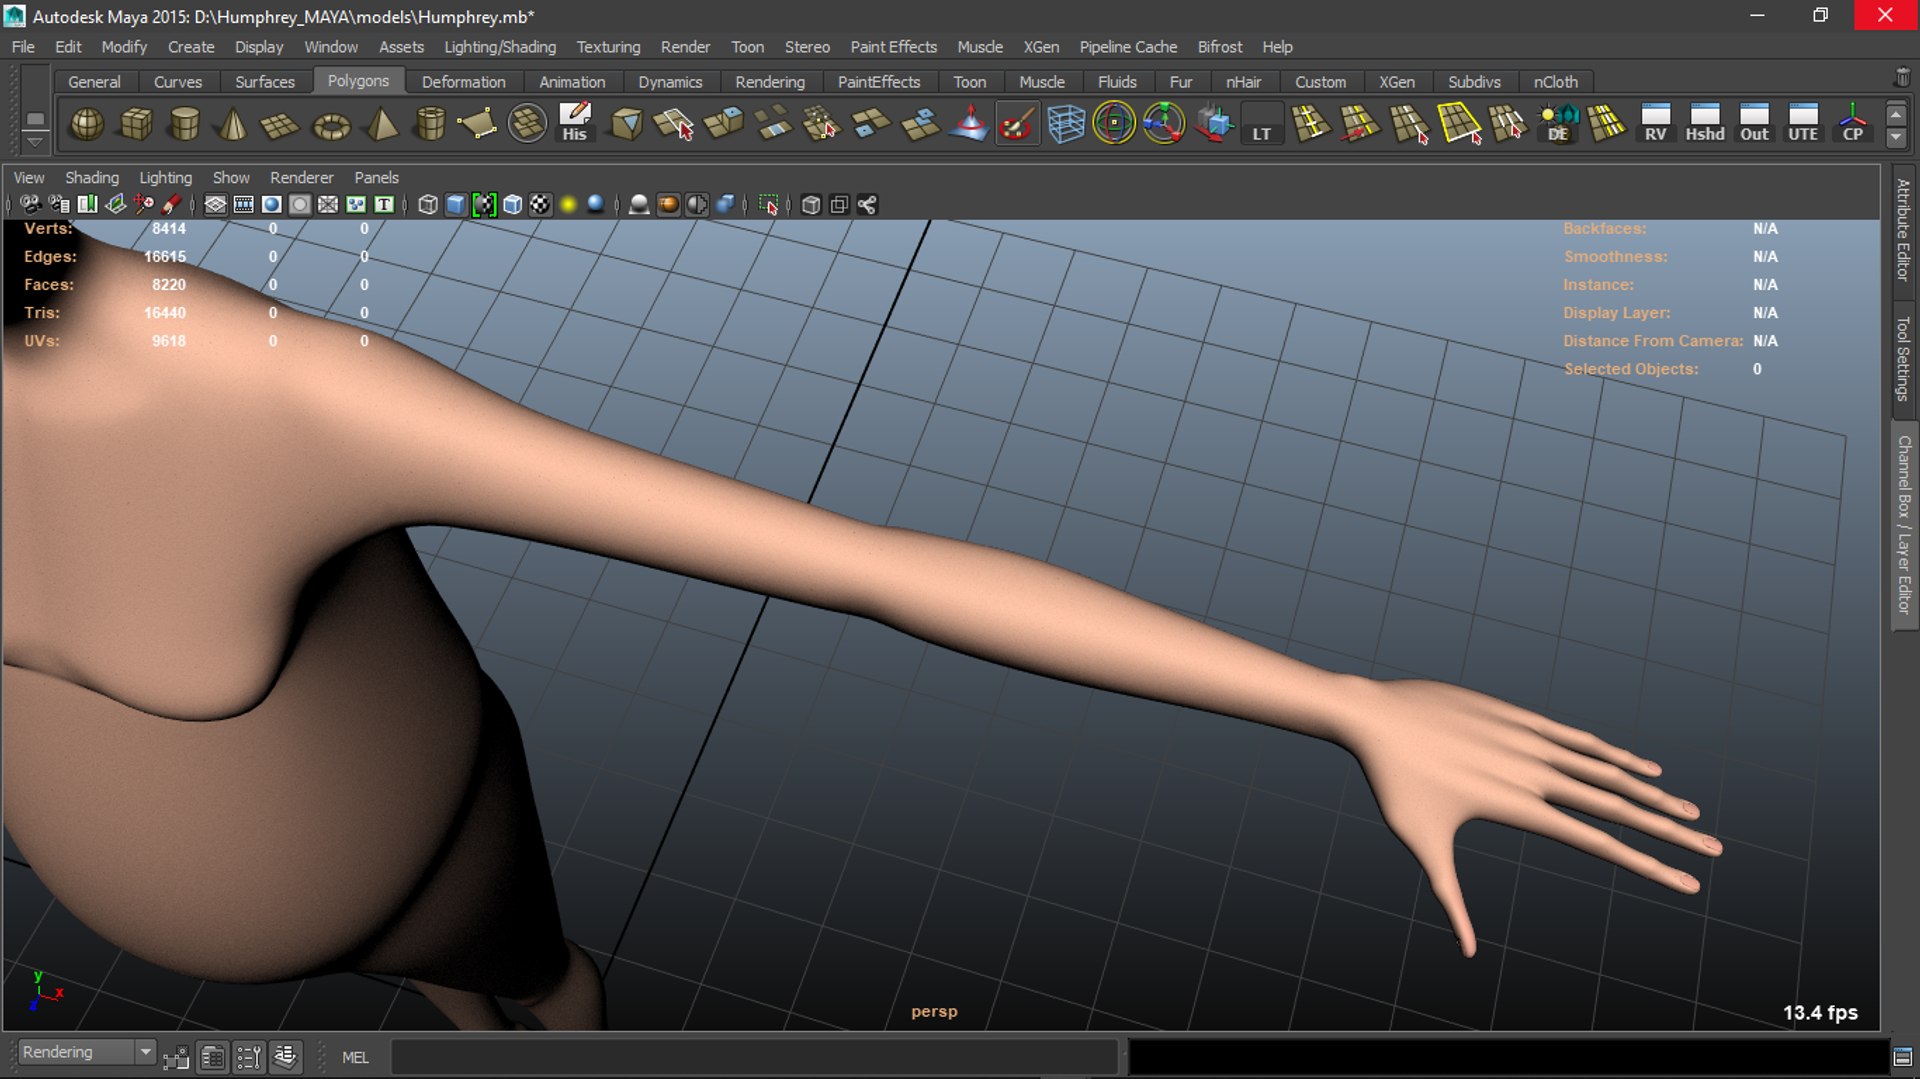This screenshot has height=1079, width=1920.
Task: Toggle wireframe display mode cube icon
Action: point(428,205)
